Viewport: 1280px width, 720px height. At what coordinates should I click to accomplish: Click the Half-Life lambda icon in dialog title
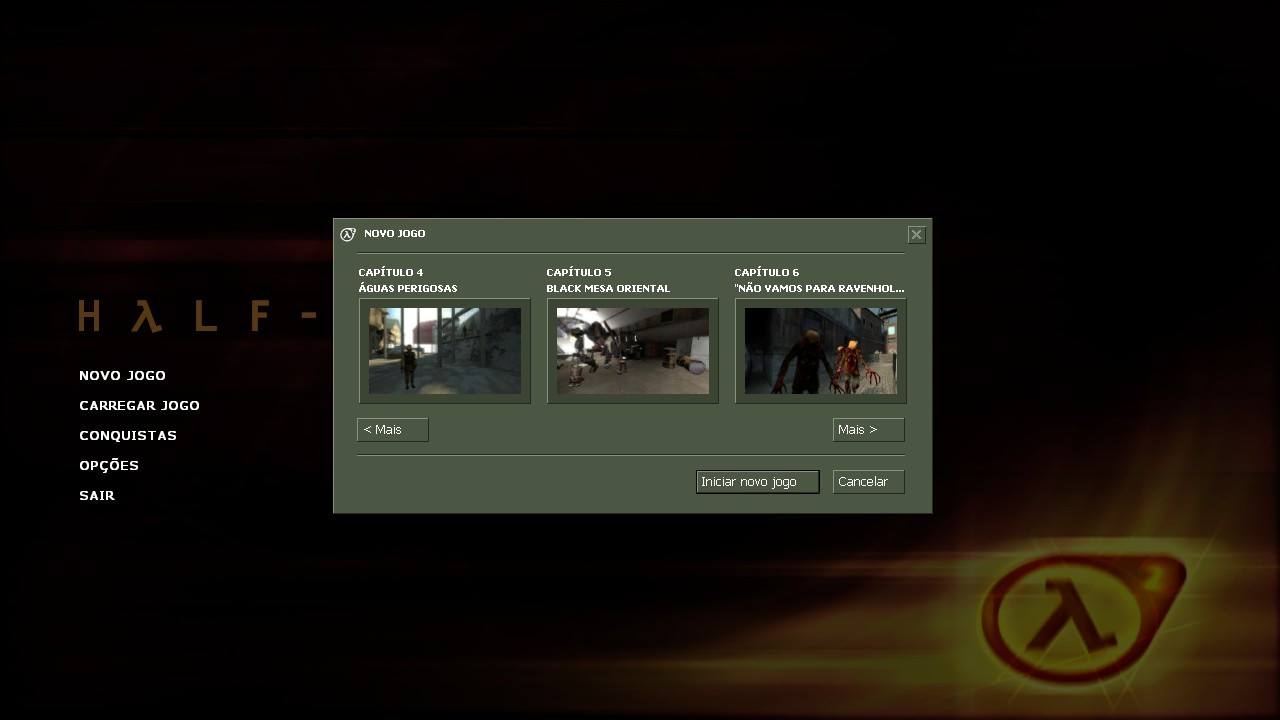click(348, 234)
